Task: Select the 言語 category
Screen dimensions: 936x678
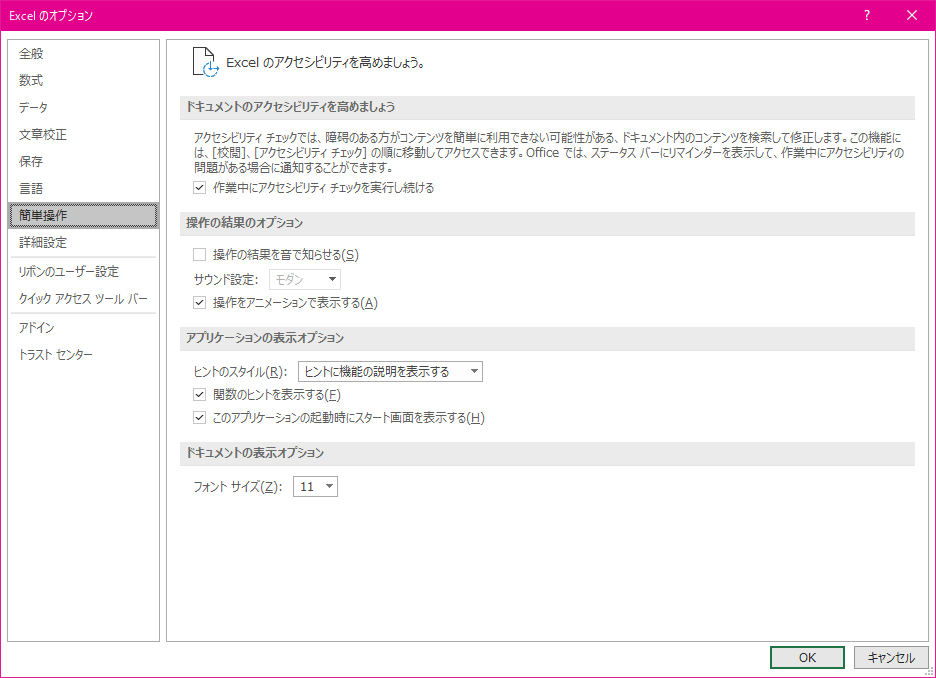Action: pos(84,189)
